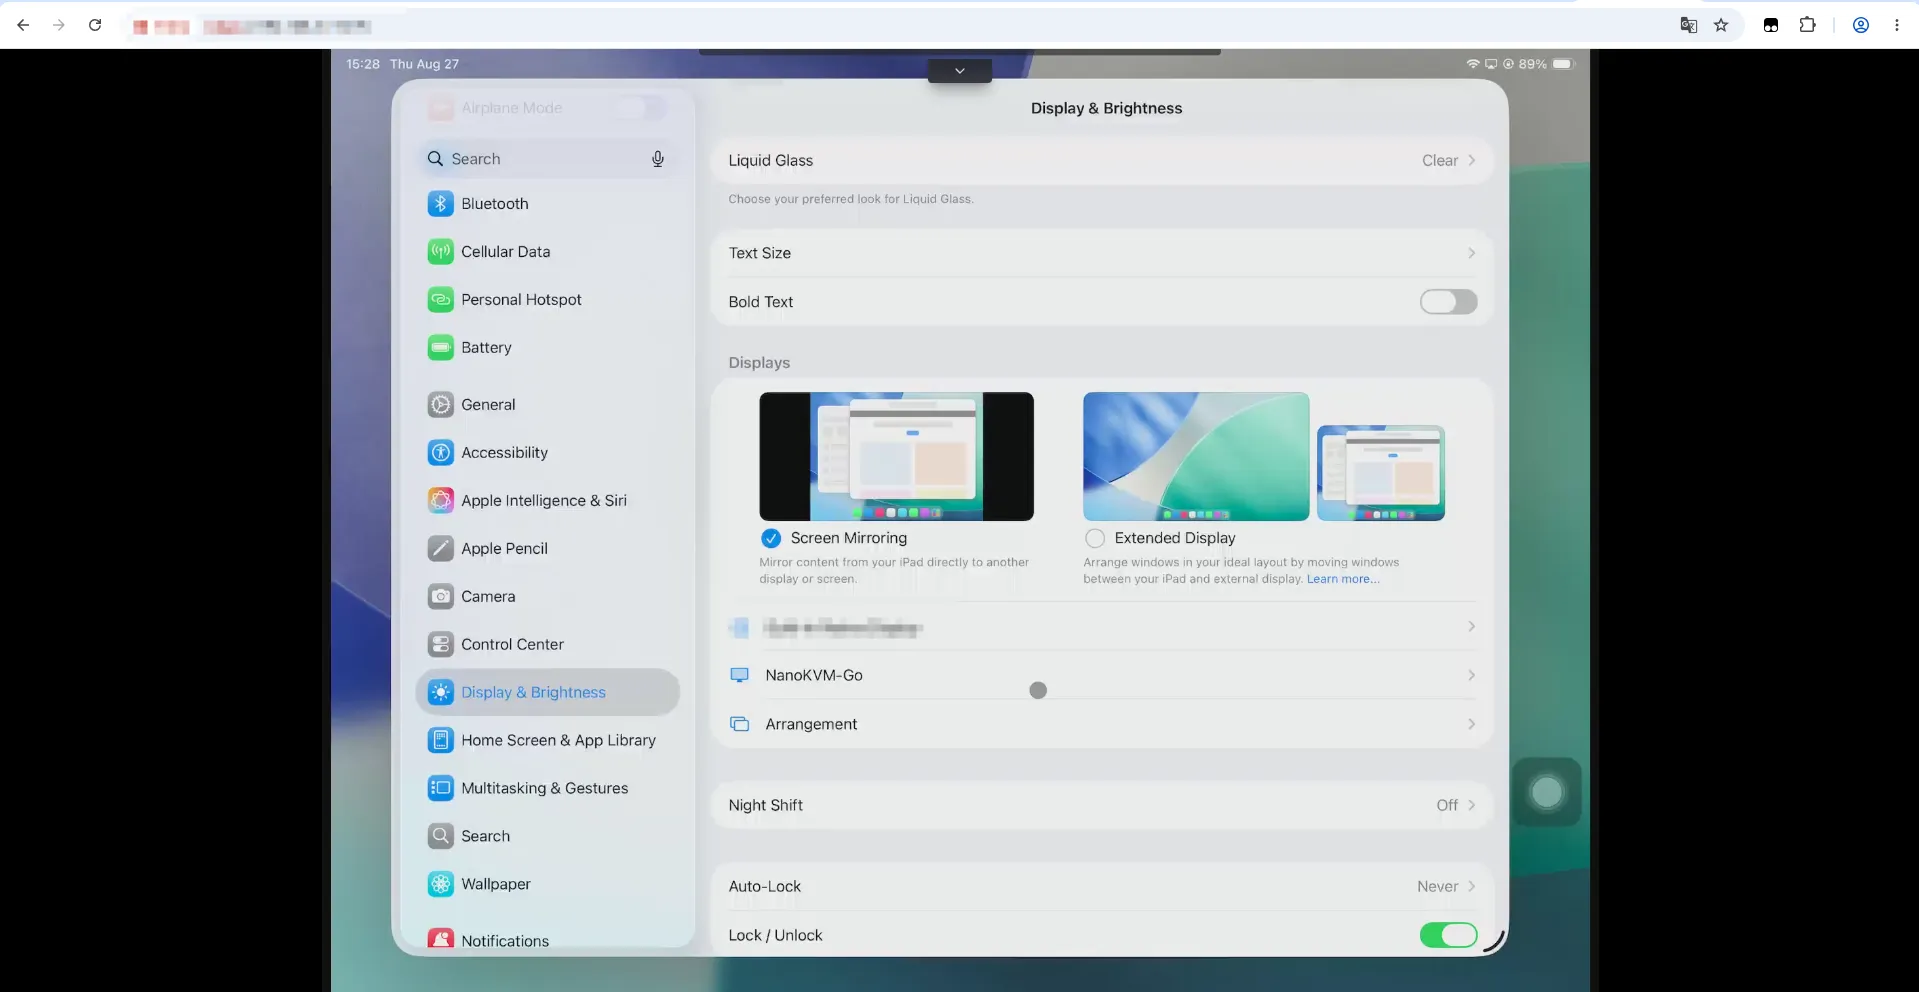Reload the browser page
Screen dimensions: 1919x992
95,25
